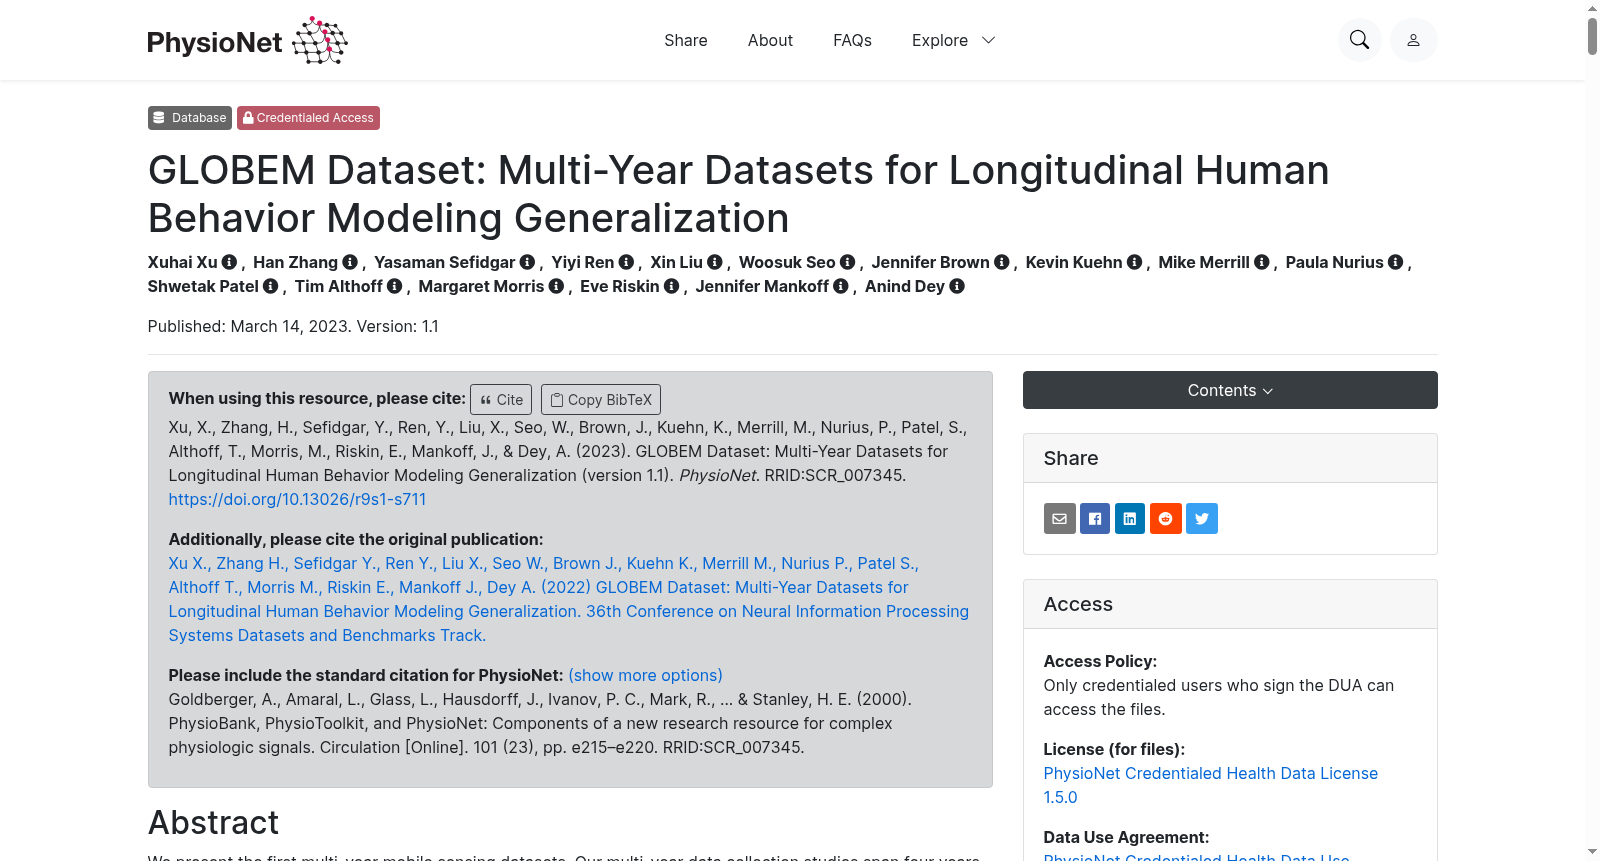Click the 'Access Policy:' label
This screenshot has width=1600, height=861.
pos(1100,661)
